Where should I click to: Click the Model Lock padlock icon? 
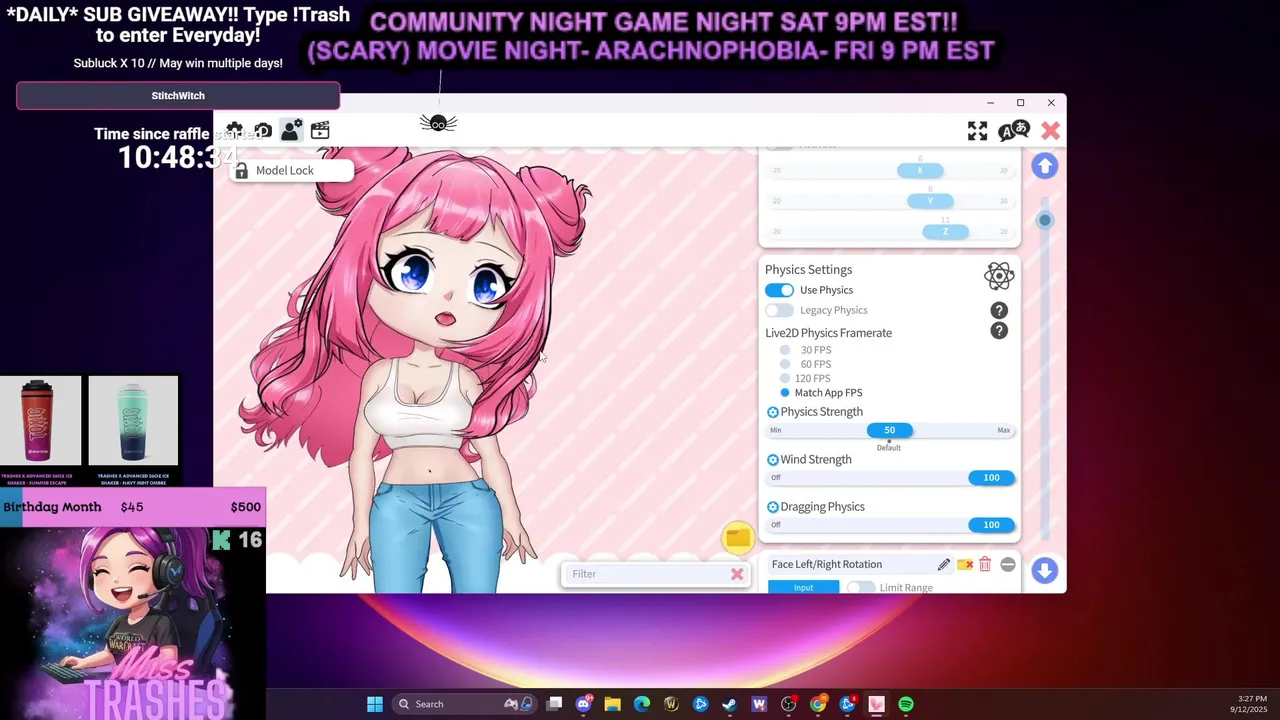point(241,171)
